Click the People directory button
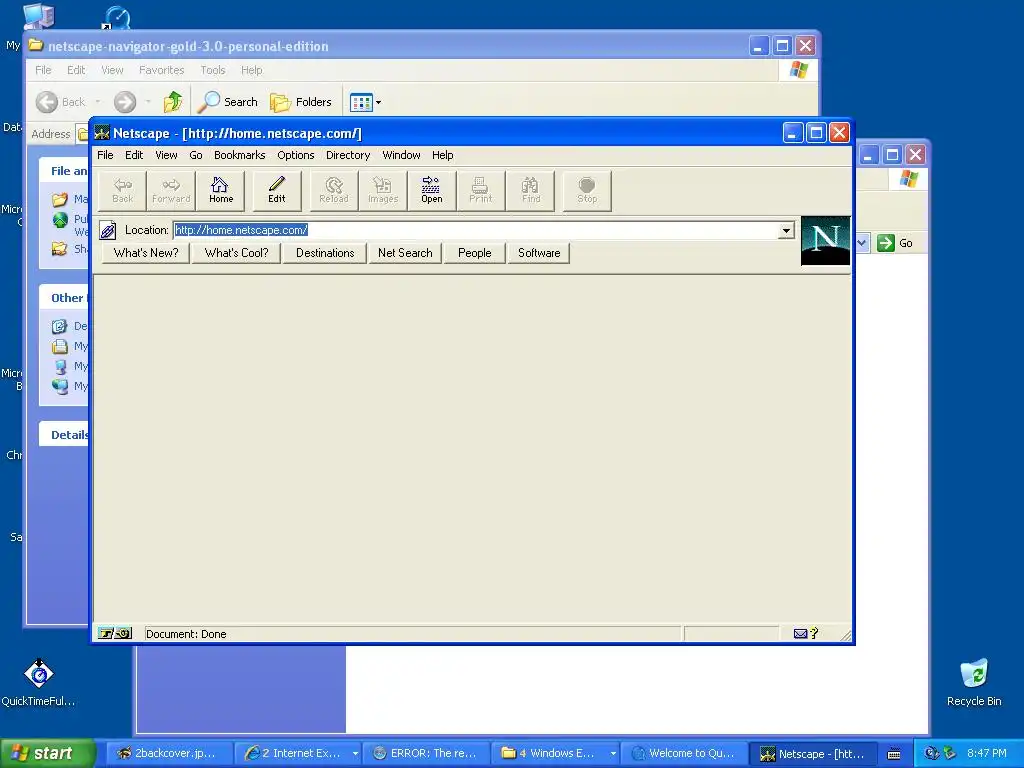The height and width of the screenshot is (768, 1024). coord(475,253)
